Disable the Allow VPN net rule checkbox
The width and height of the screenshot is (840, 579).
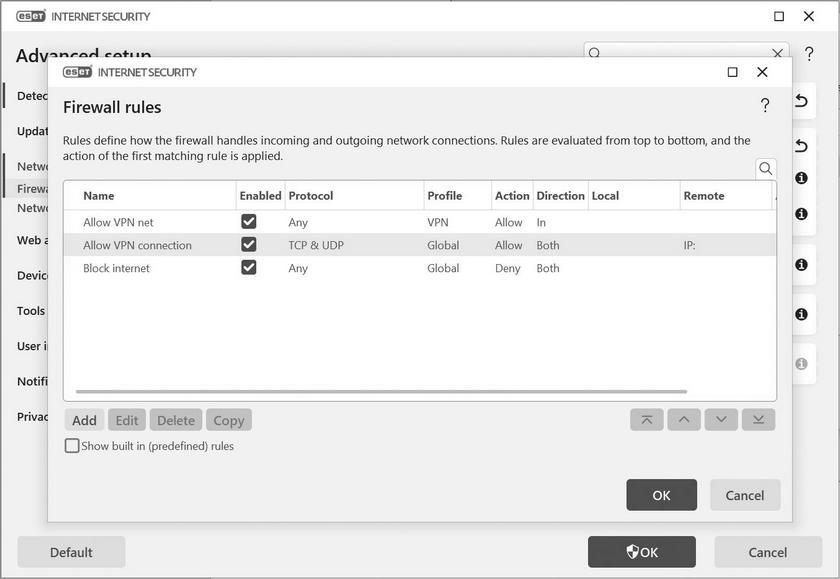249,222
